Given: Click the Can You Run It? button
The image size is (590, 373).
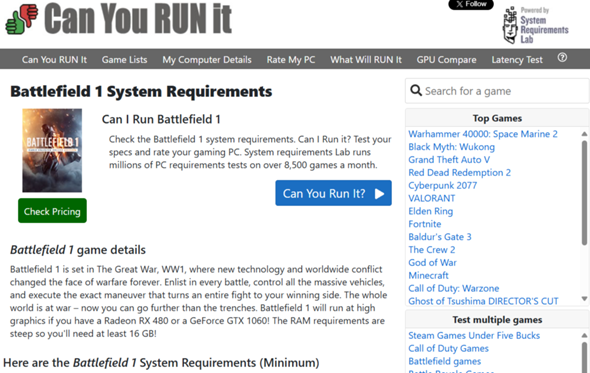Looking at the screenshot, I should click(333, 193).
